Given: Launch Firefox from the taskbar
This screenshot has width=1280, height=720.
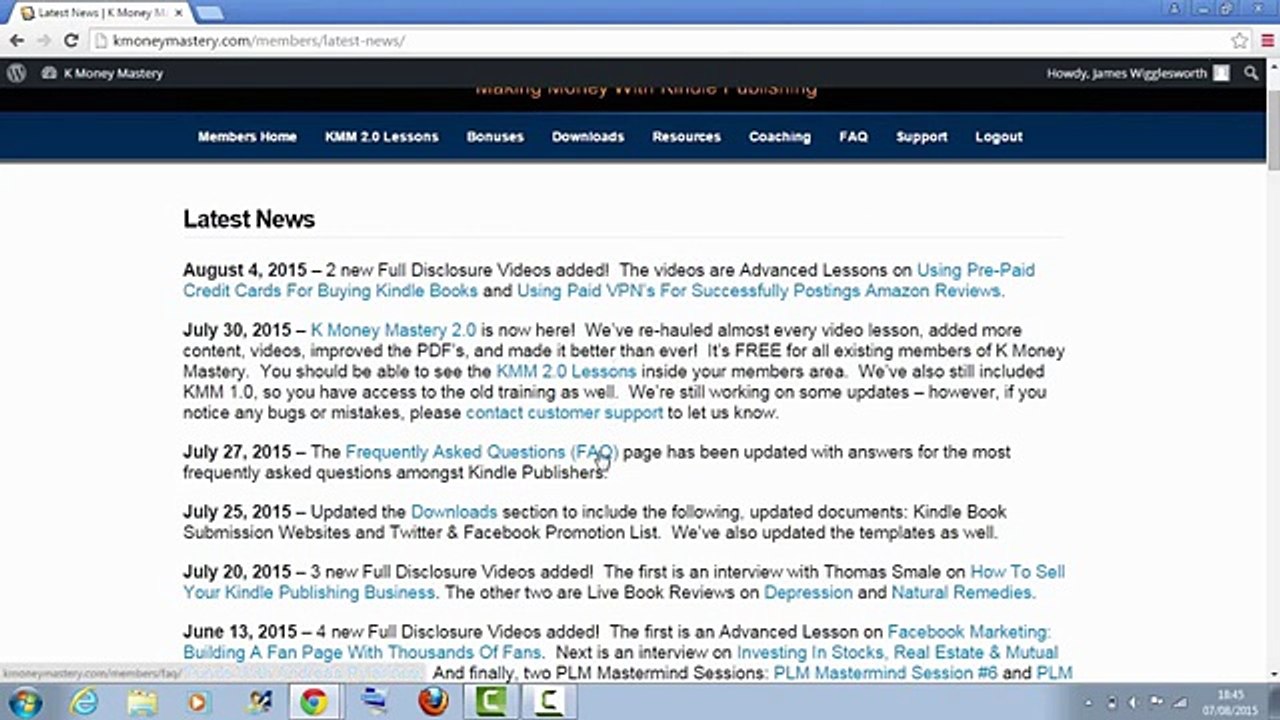Looking at the screenshot, I should click(x=433, y=702).
